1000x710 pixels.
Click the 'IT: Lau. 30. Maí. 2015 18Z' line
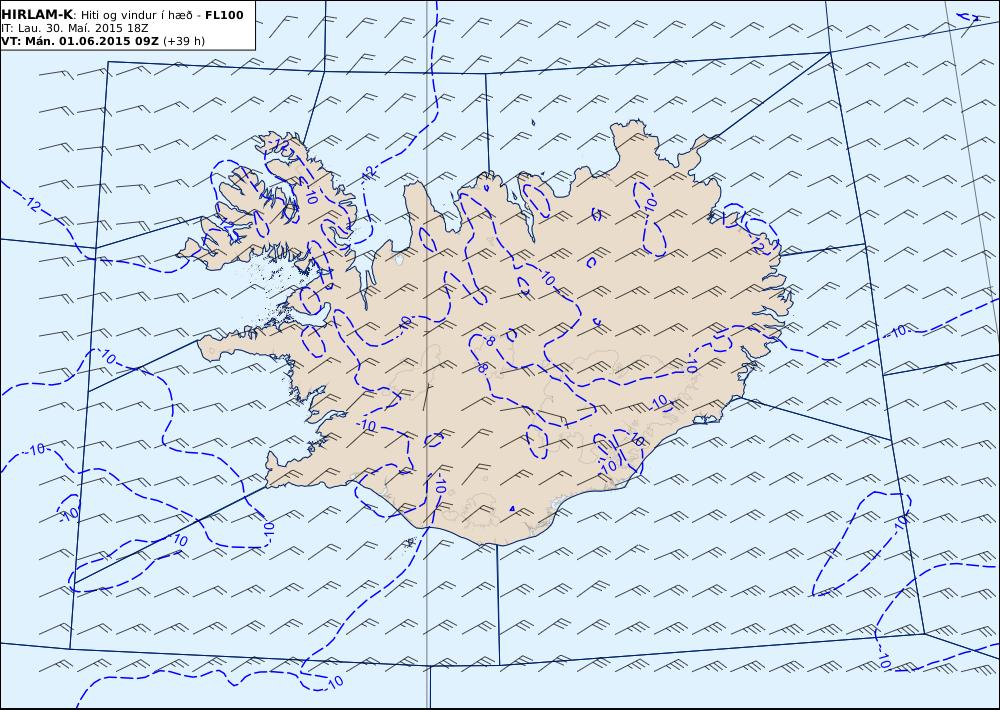(75, 28)
